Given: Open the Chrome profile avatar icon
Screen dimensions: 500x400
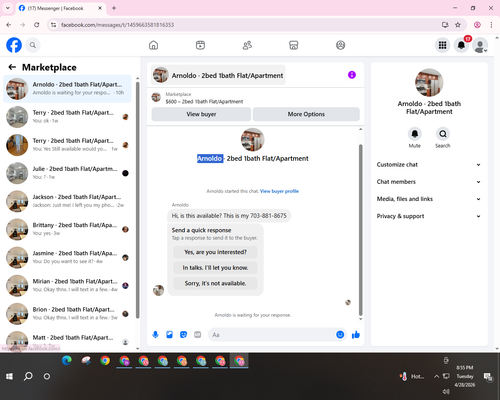Looking at the screenshot, I should click(x=477, y=25).
